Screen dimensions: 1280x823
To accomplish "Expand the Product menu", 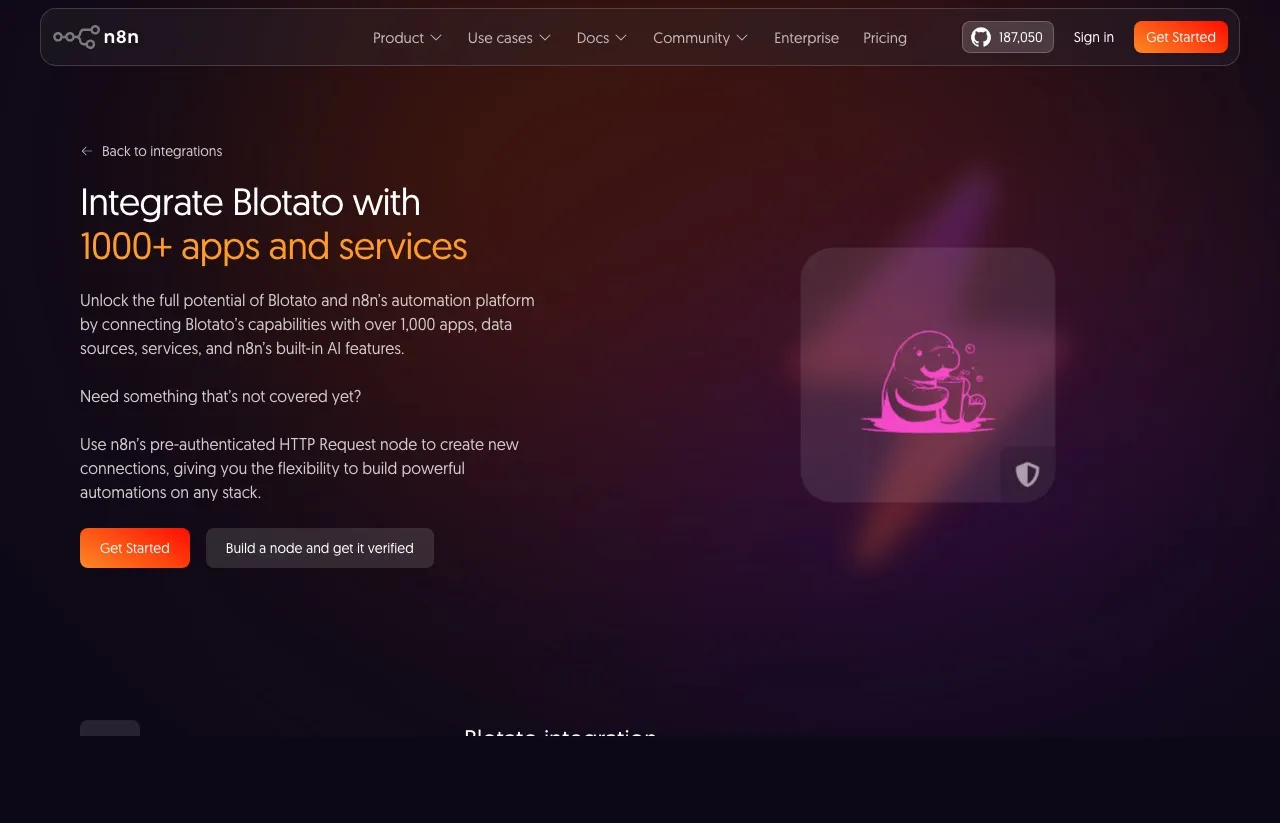I will click(x=407, y=38).
